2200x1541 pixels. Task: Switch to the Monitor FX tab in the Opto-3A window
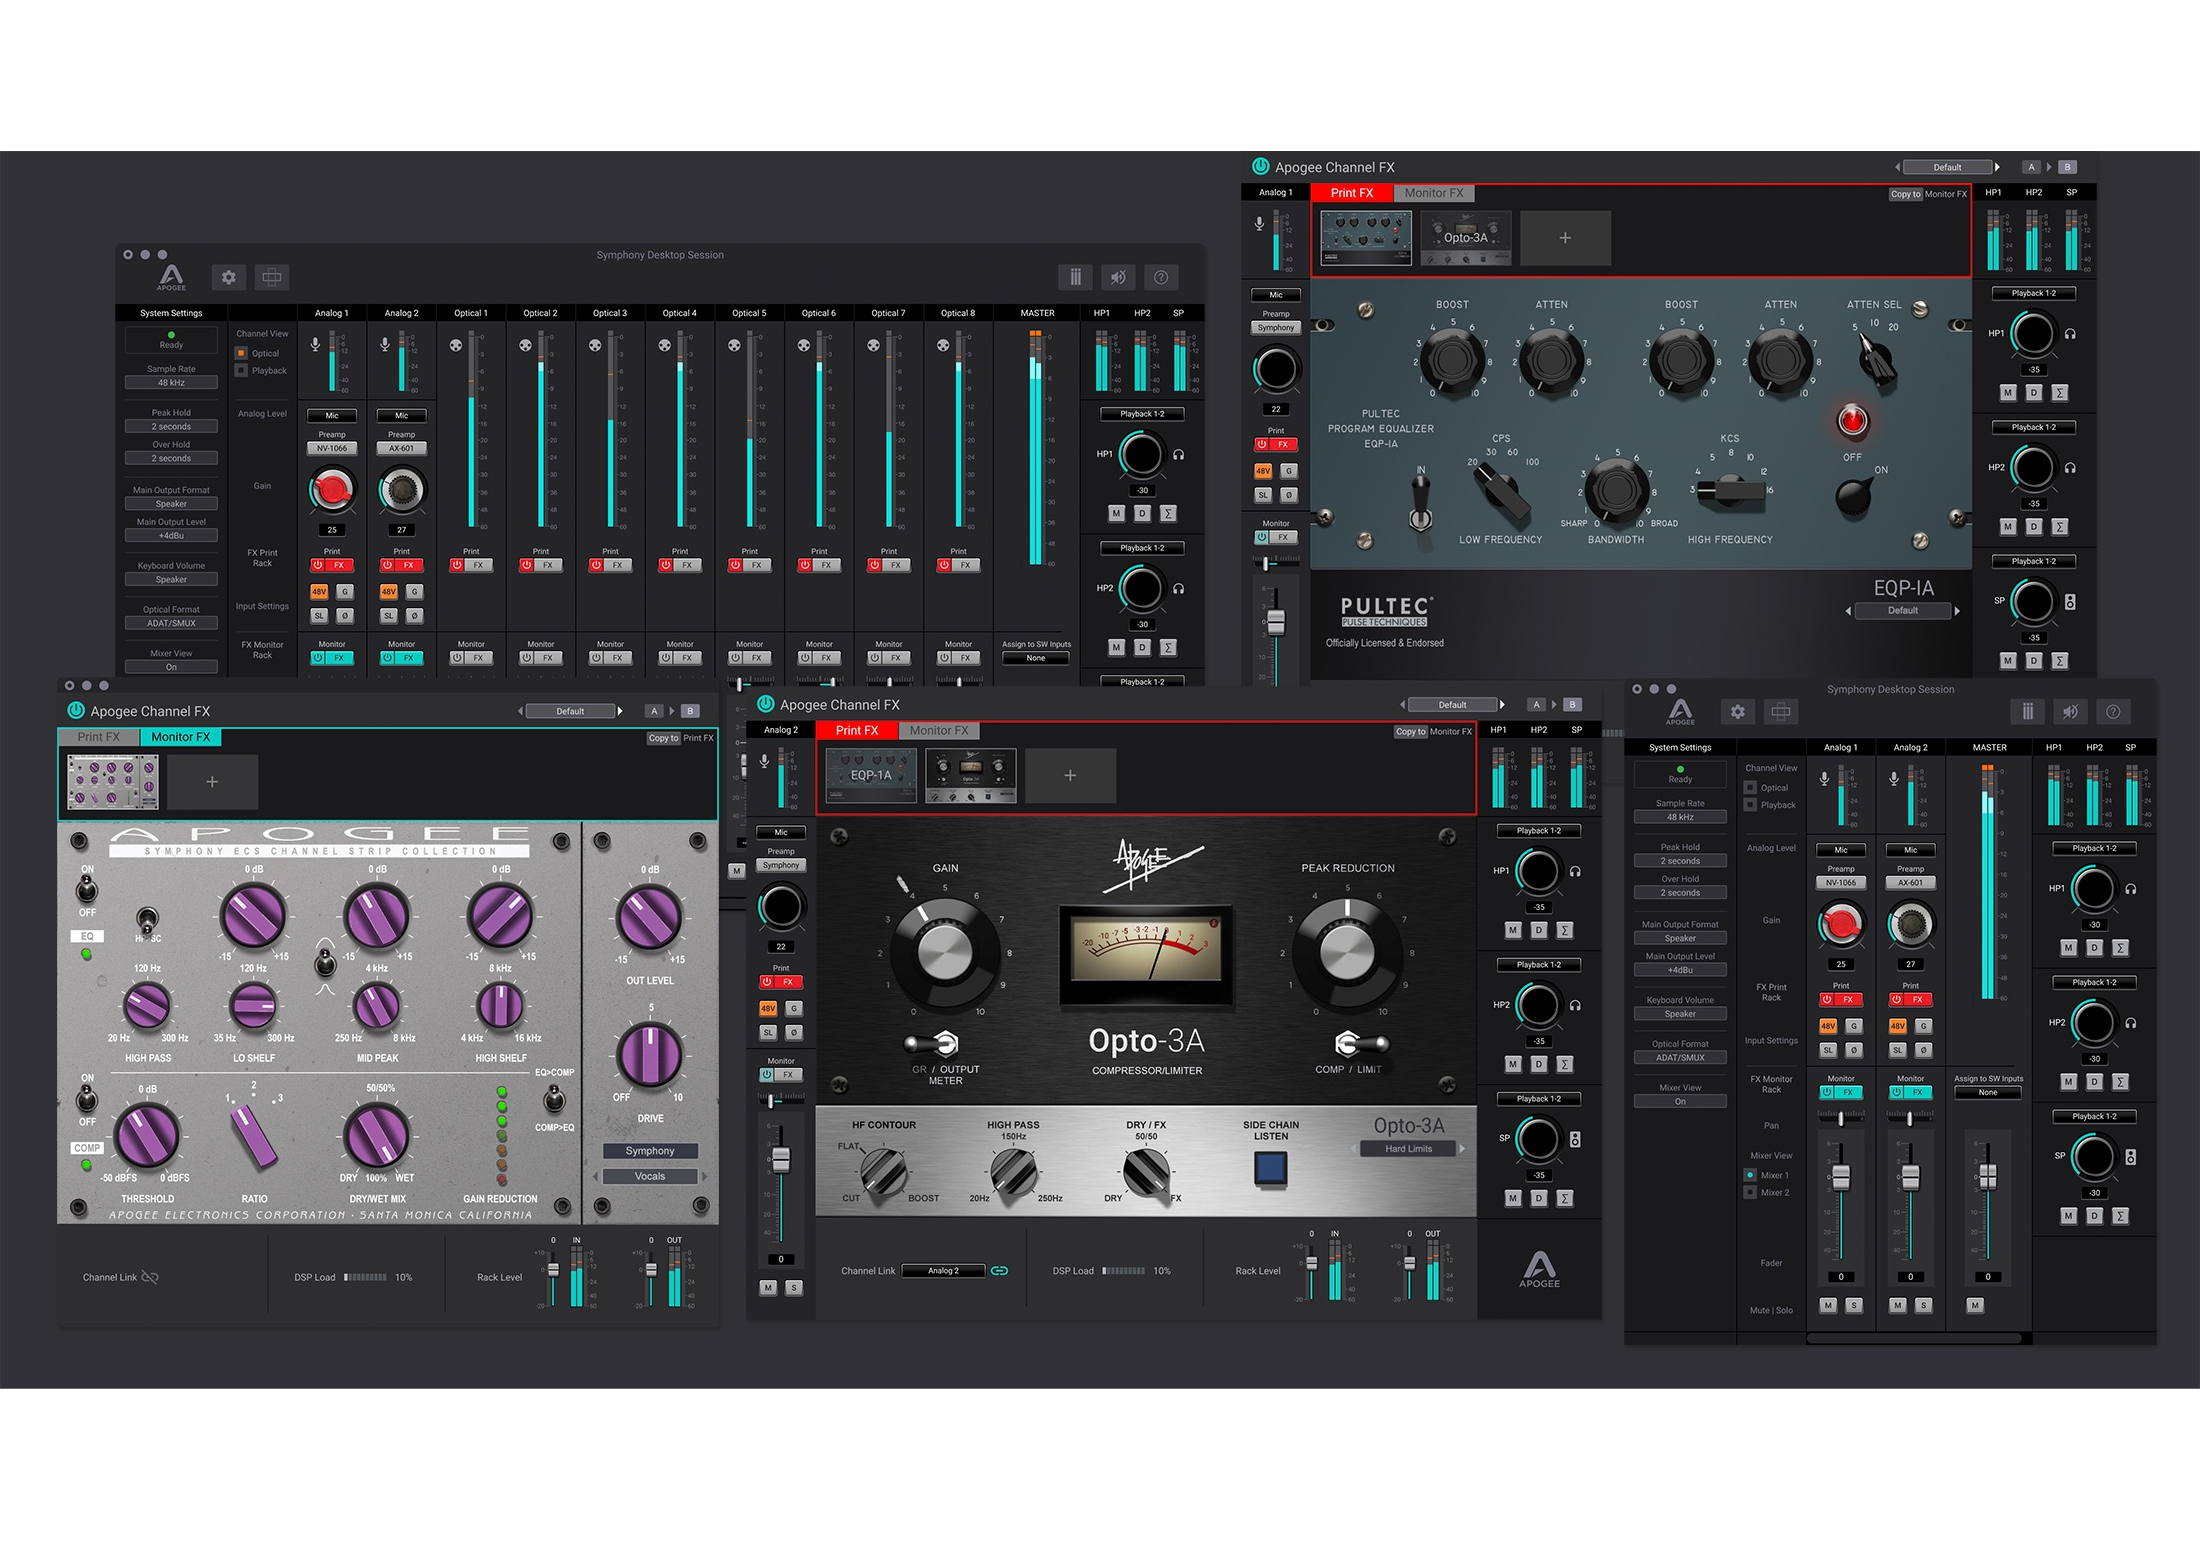click(x=939, y=731)
